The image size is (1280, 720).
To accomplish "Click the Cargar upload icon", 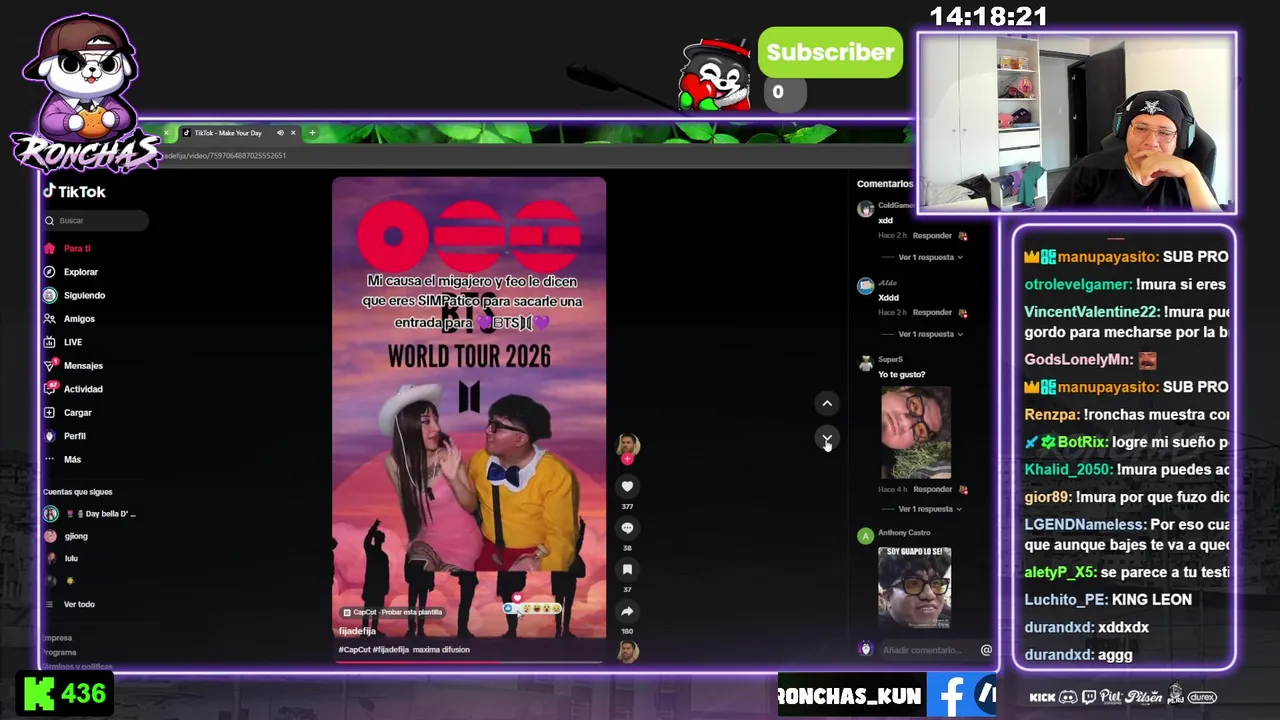I will coord(50,412).
